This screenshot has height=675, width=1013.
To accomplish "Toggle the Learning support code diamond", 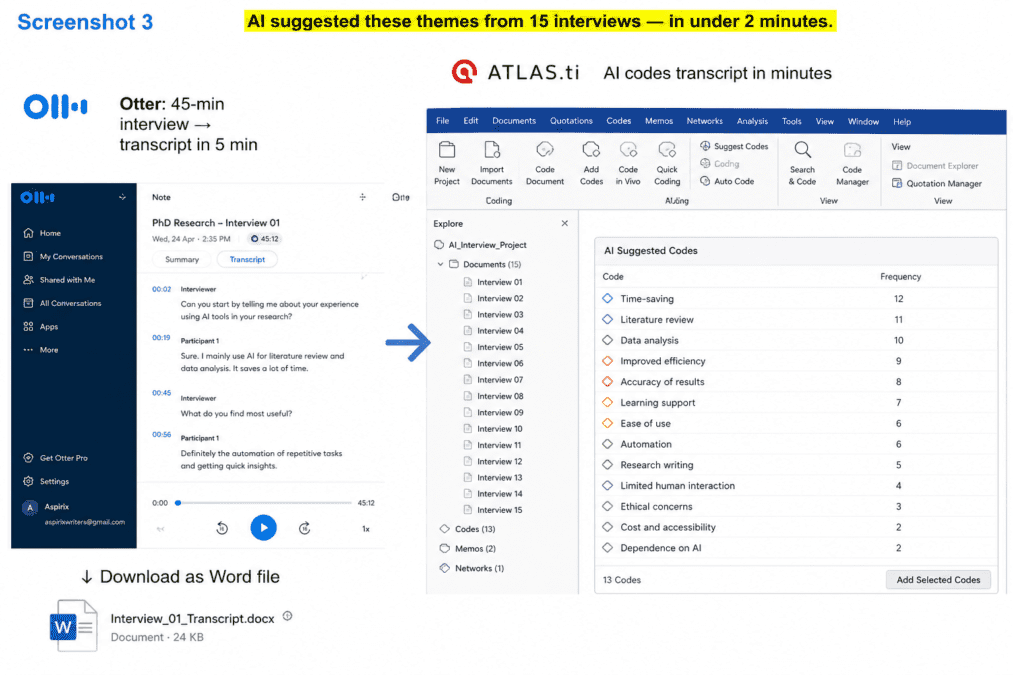I will pos(607,402).
